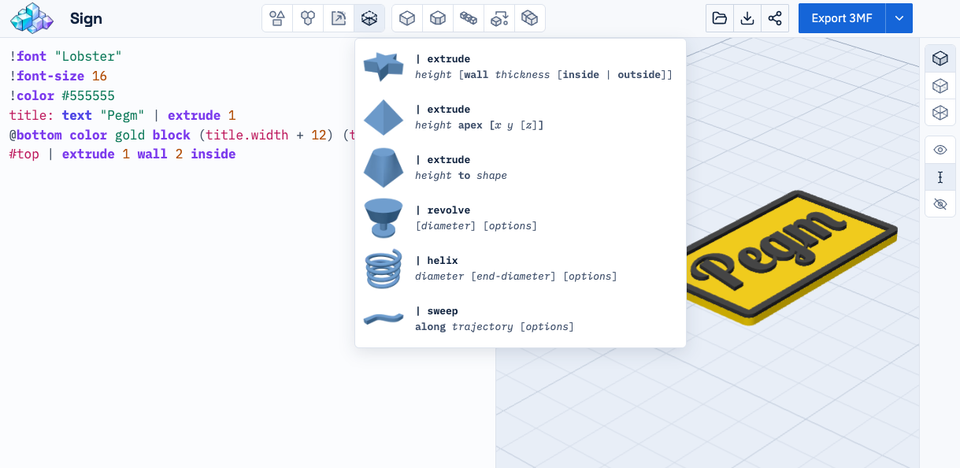Click the share icon
Image resolution: width=960 pixels, height=468 pixels.
tap(775, 18)
